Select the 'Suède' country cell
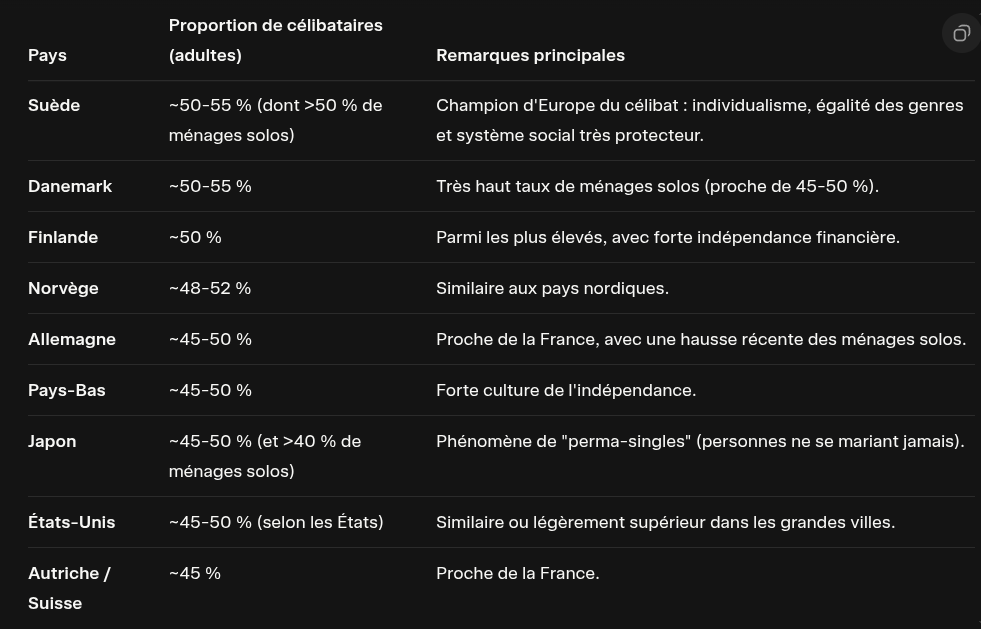 click(x=54, y=105)
